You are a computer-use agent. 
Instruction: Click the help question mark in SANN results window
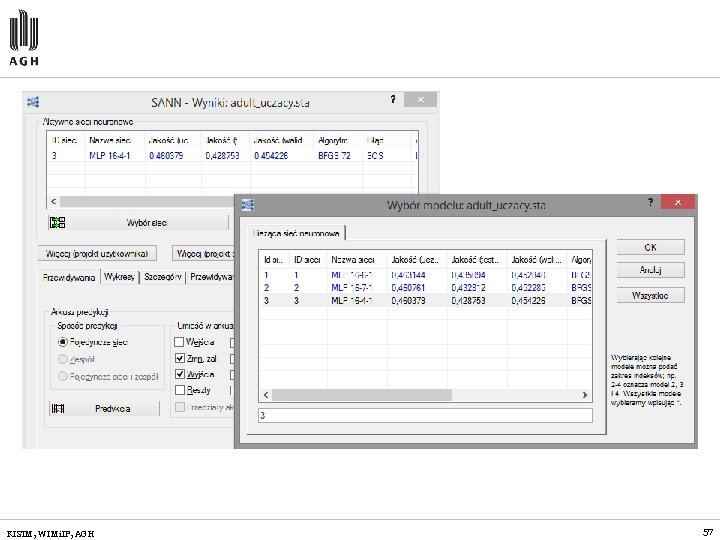(x=393, y=99)
